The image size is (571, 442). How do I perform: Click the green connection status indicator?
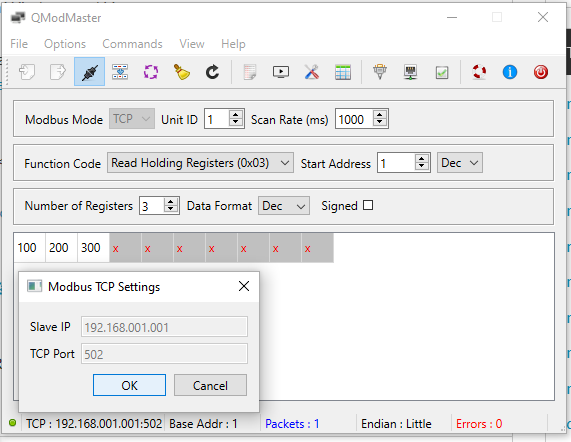(x=13, y=423)
